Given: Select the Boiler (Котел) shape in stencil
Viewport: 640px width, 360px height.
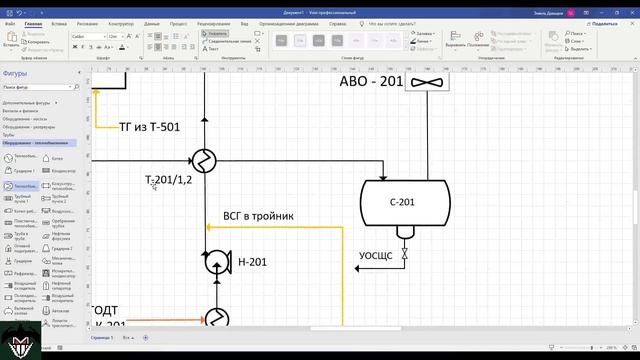Looking at the screenshot, I should [53, 158].
